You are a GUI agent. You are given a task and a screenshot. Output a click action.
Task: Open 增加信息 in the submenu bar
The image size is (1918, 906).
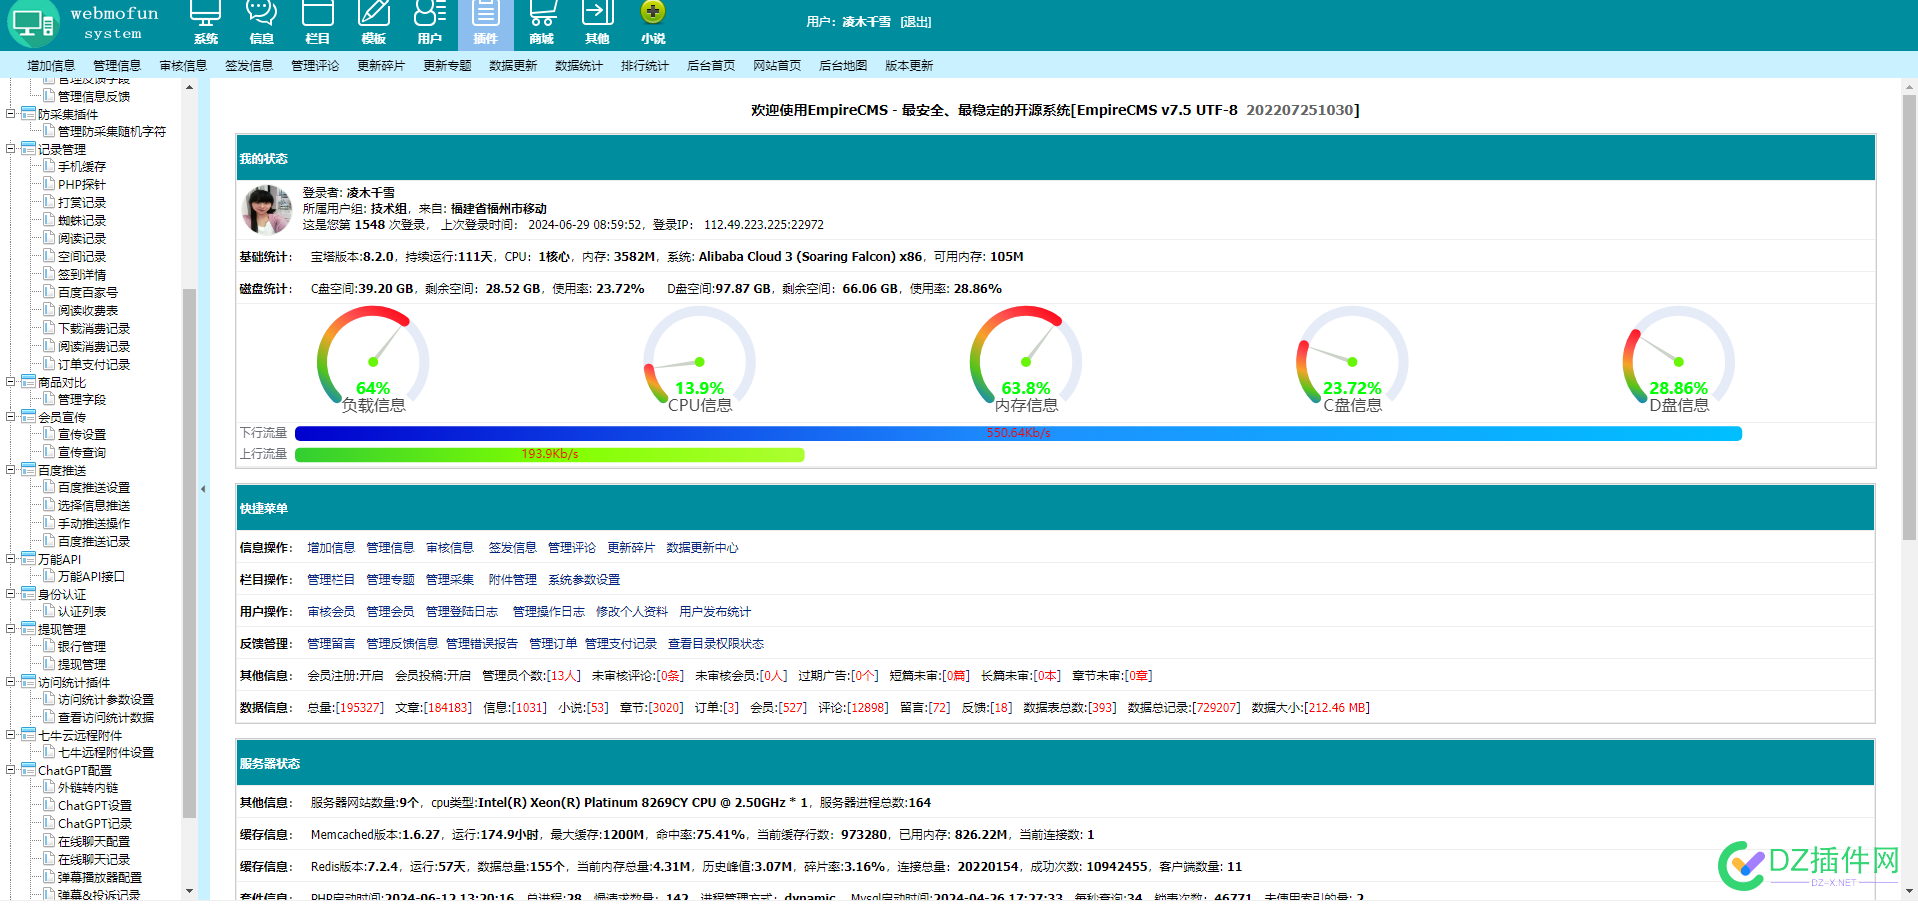[x=51, y=65]
